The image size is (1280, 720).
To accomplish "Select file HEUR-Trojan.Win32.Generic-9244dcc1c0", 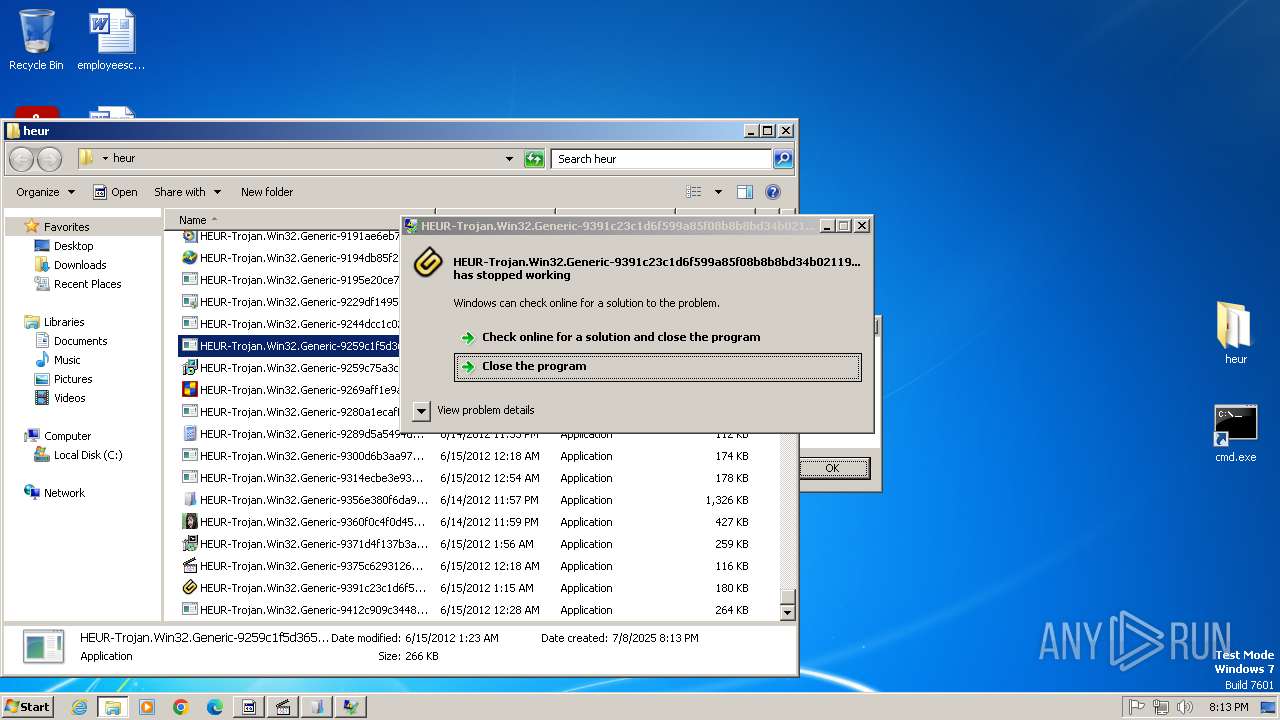I will [x=299, y=324].
